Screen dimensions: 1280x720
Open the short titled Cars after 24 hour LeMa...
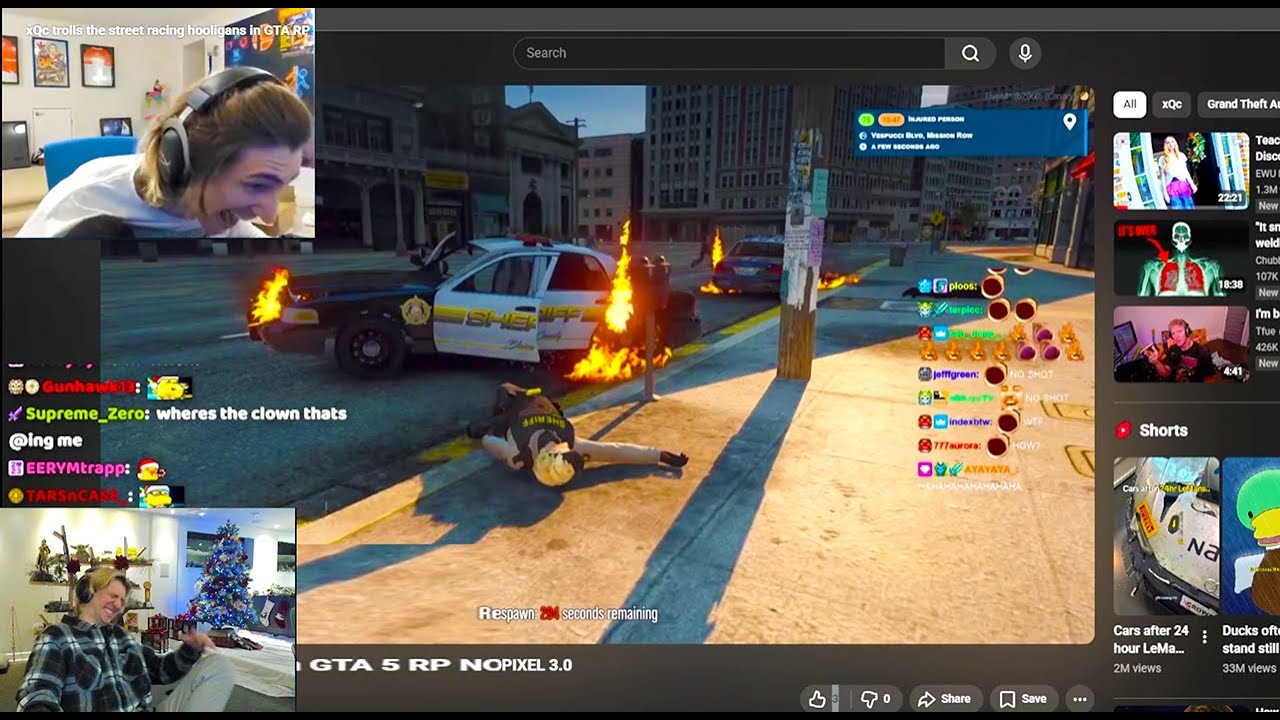(x=1151, y=639)
